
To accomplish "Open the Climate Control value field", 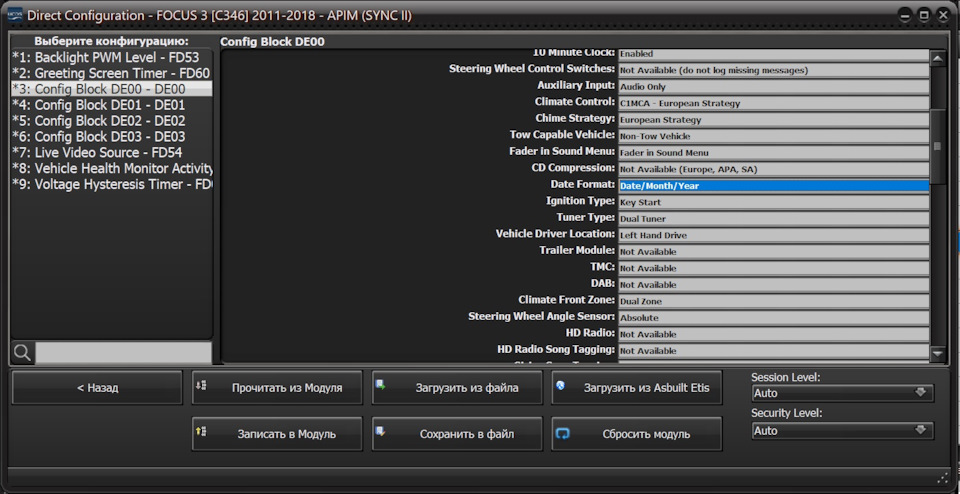I will (773, 103).
